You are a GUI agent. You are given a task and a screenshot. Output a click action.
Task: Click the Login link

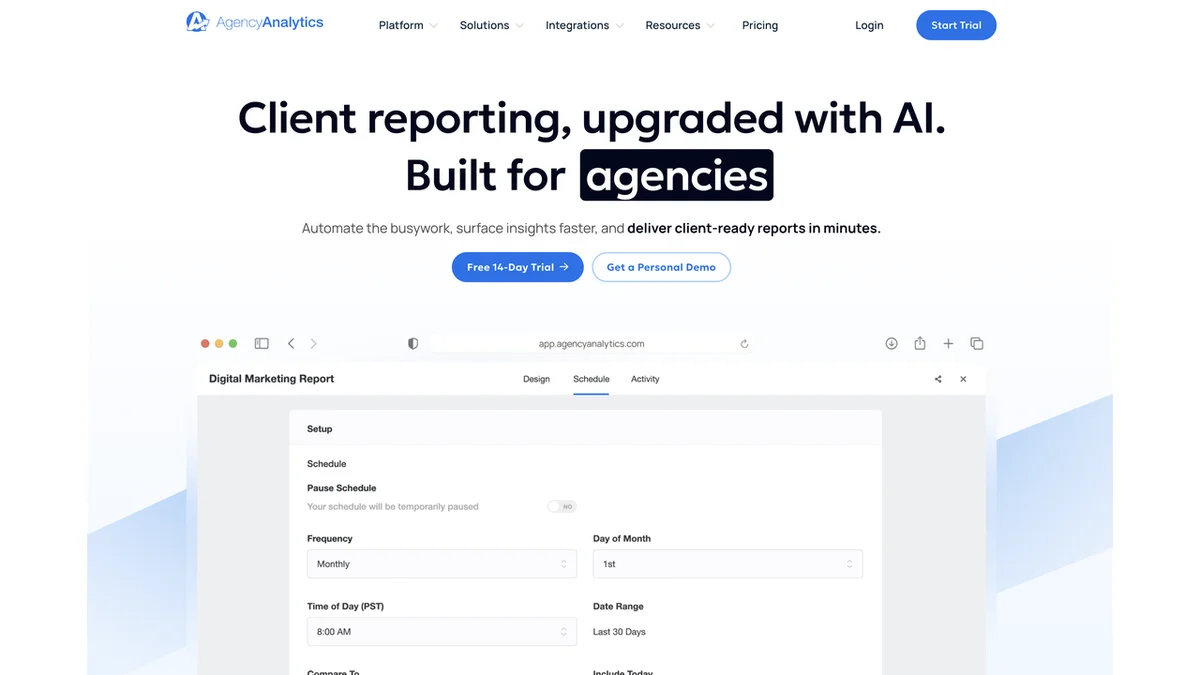(869, 25)
